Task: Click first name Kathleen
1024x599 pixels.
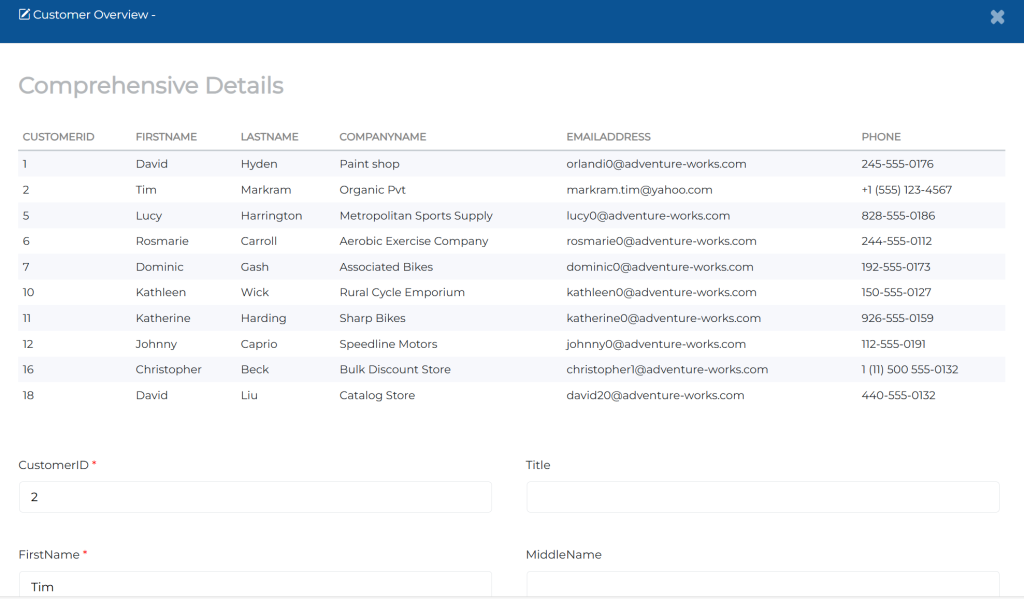Action: coord(161,293)
